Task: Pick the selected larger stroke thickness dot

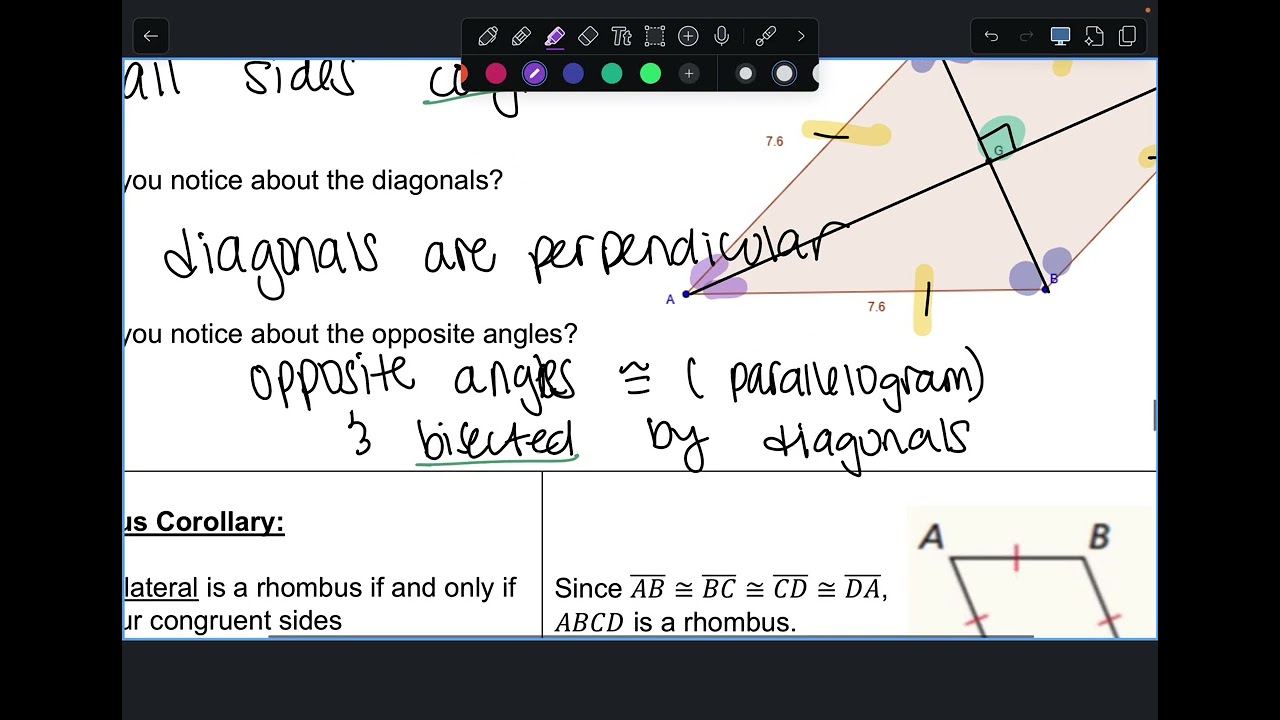Action: (x=784, y=73)
